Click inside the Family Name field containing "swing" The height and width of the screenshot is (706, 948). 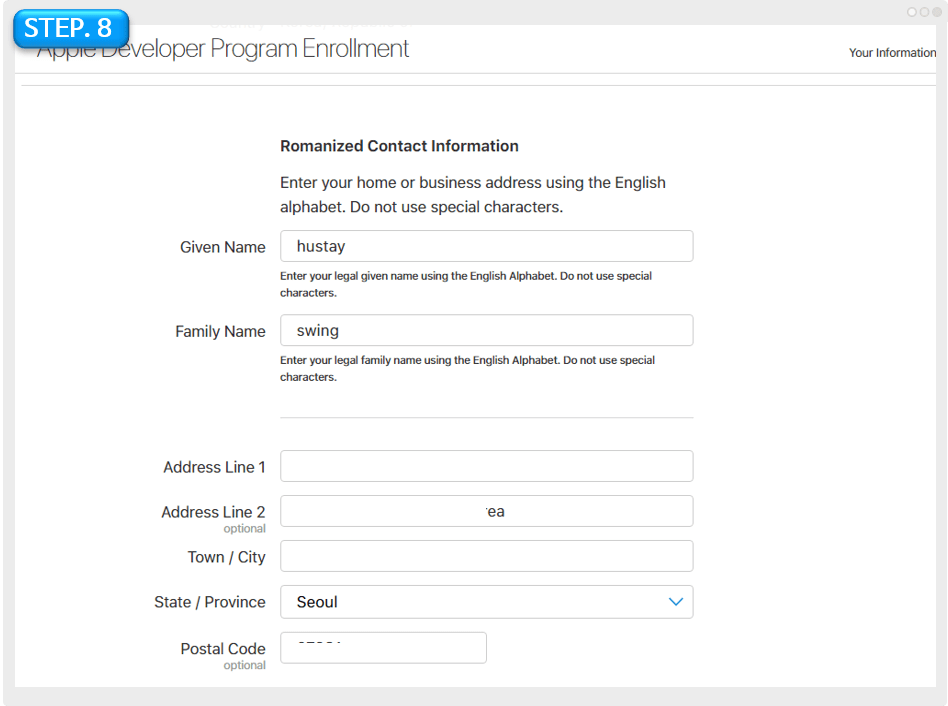click(x=486, y=330)
